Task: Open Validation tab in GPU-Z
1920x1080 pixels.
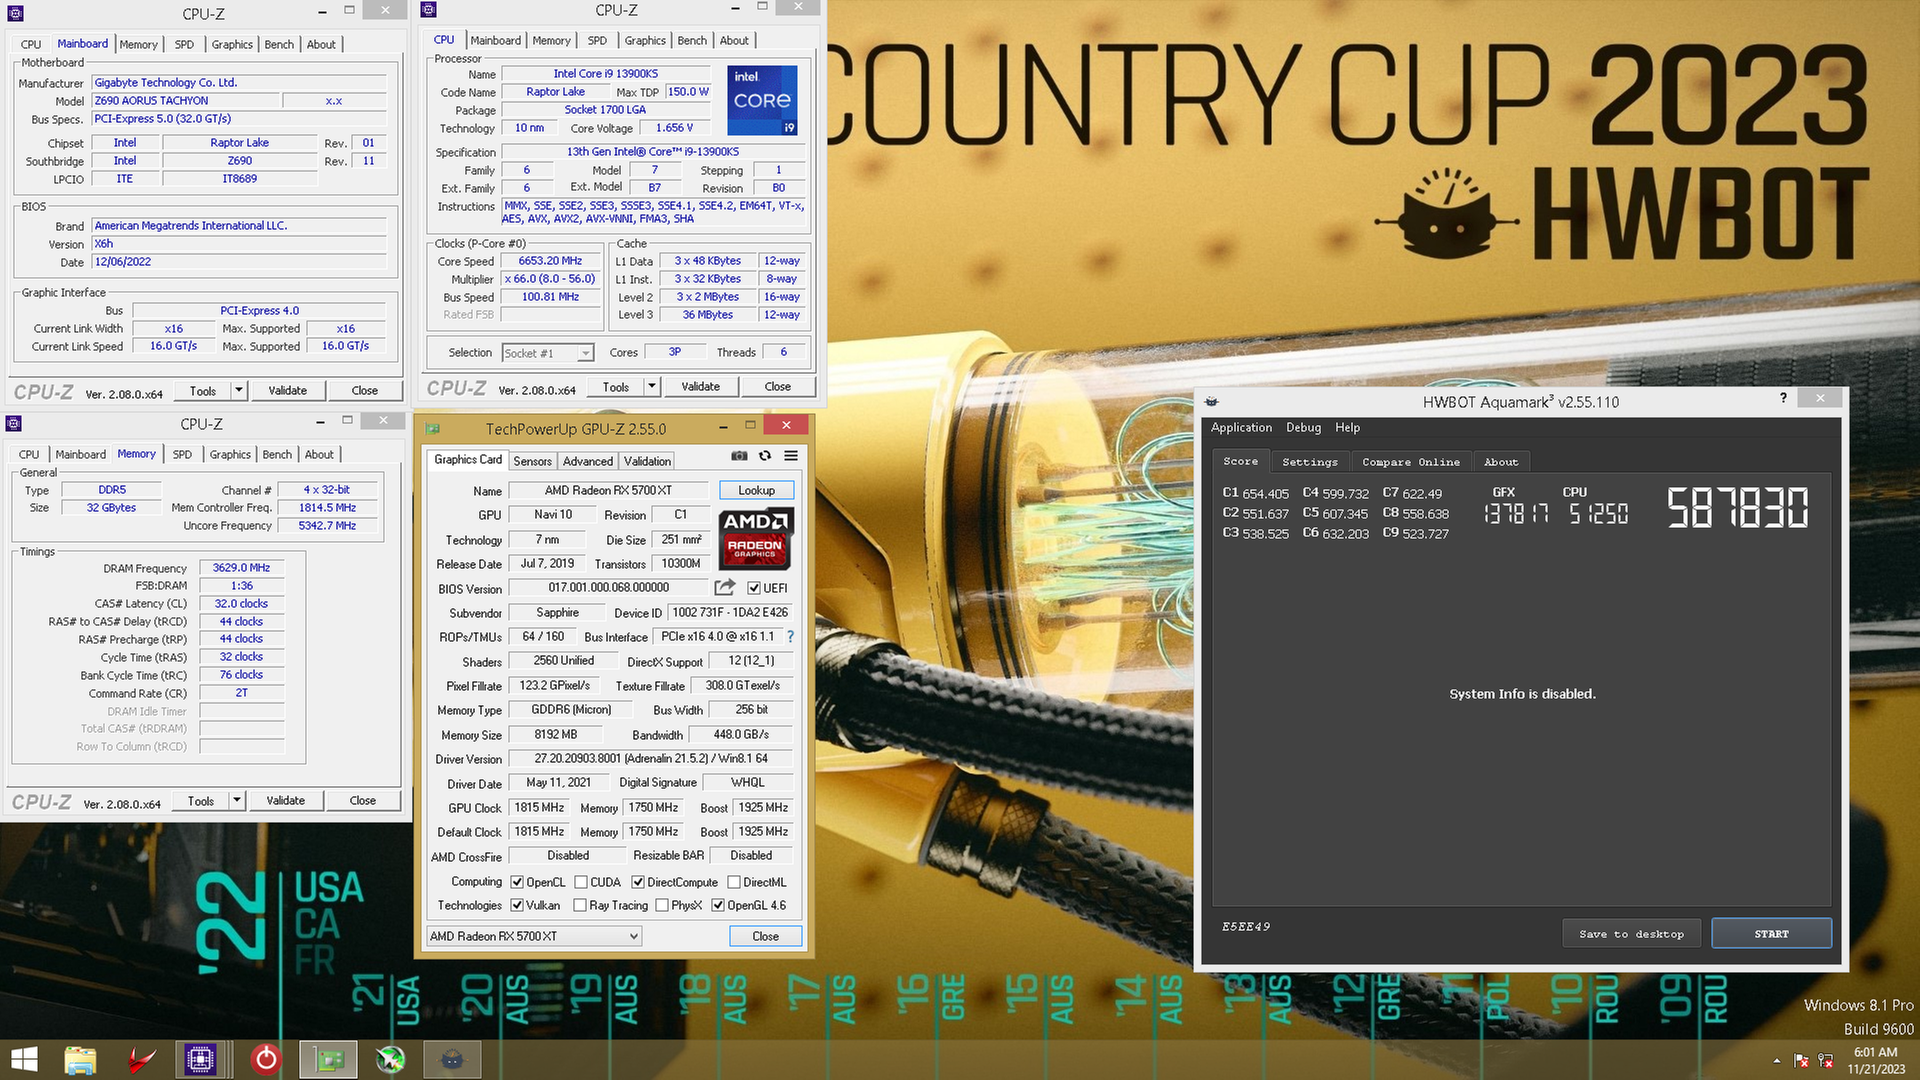Action: [x=647, y=461]
